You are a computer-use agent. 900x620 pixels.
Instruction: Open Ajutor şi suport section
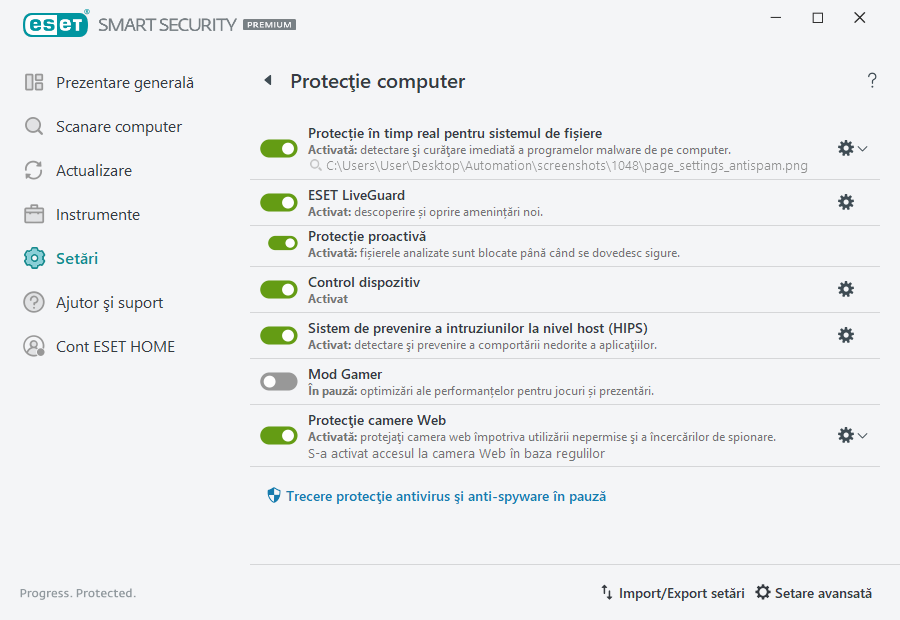[x=33, y=302]
